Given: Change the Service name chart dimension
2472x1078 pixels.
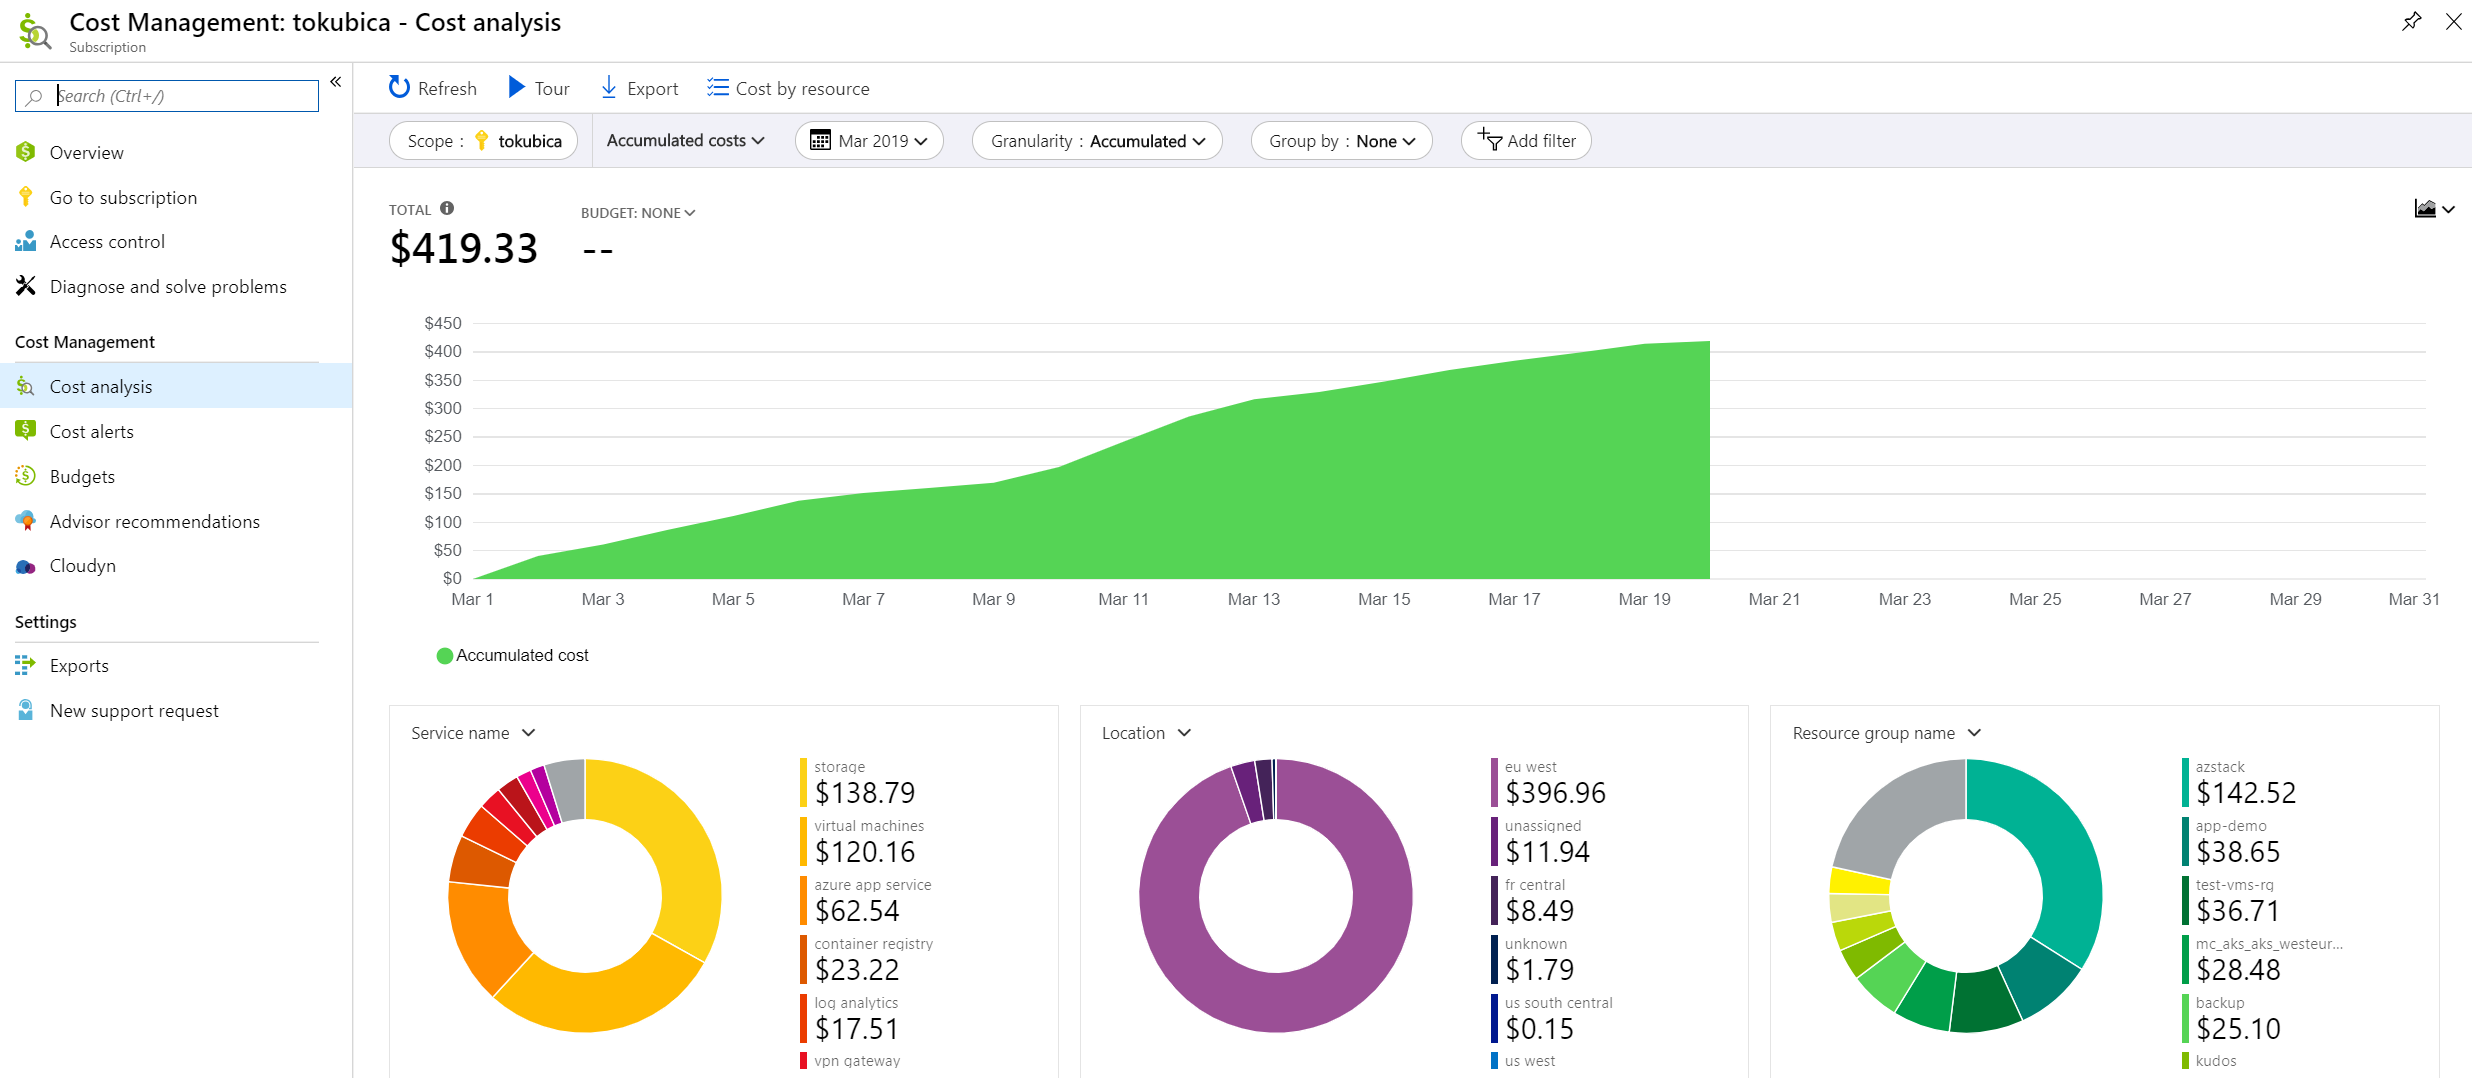Looking at the screenshot, I should (473, 733).
